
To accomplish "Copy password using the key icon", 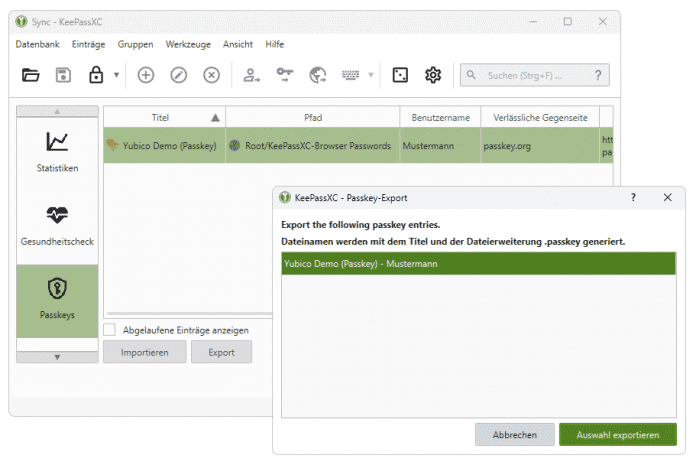I will point(285,75).
